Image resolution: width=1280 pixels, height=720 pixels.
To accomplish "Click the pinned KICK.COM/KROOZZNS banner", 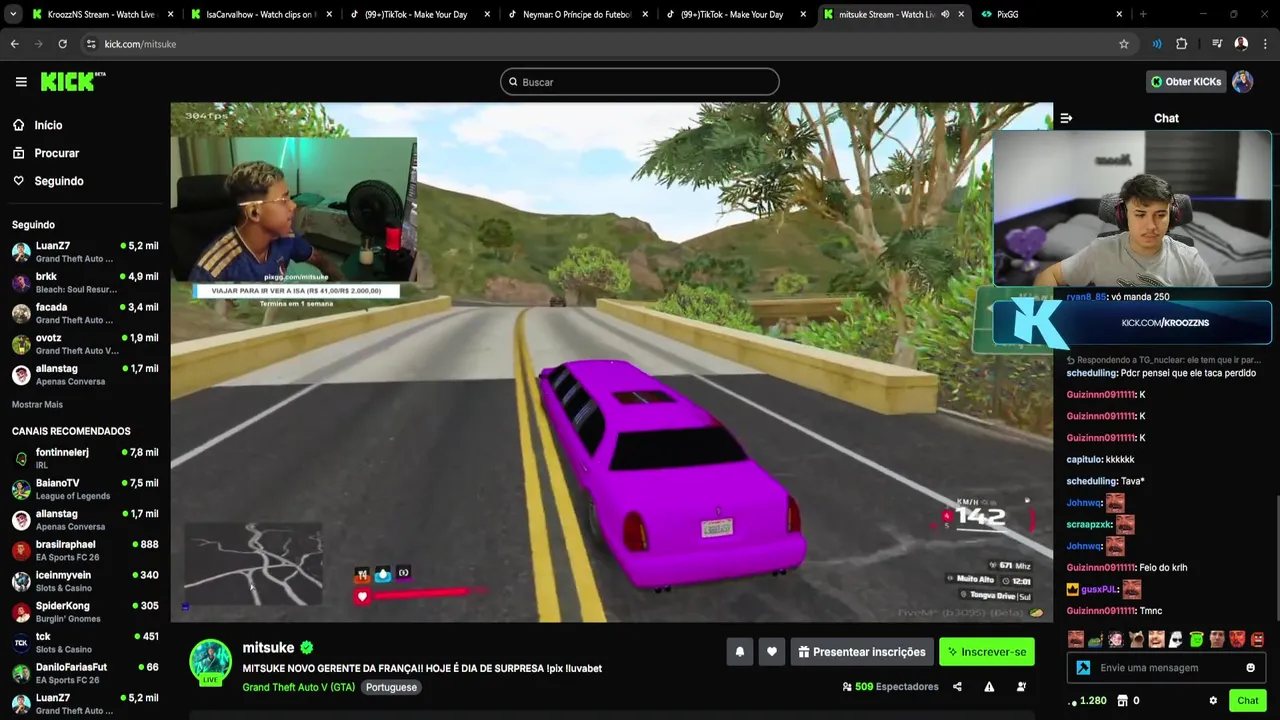I will click(1131, 322).
